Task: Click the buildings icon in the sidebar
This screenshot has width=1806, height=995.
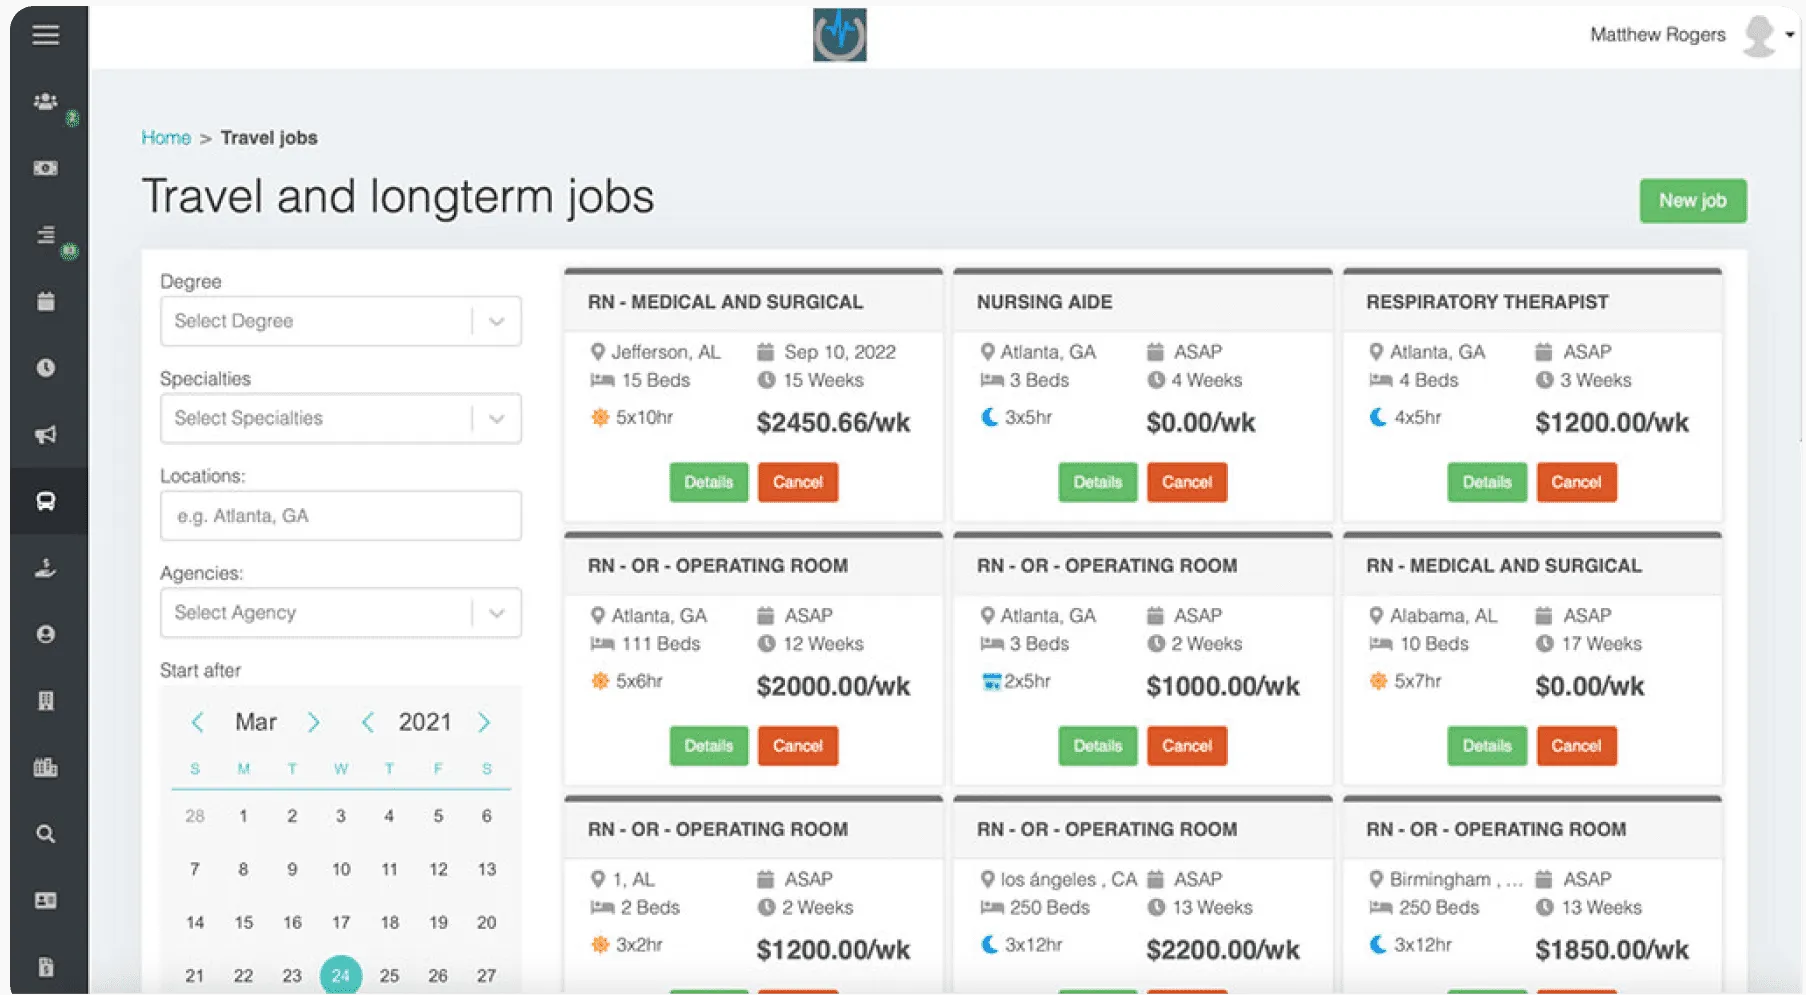Action: (47, 768)
